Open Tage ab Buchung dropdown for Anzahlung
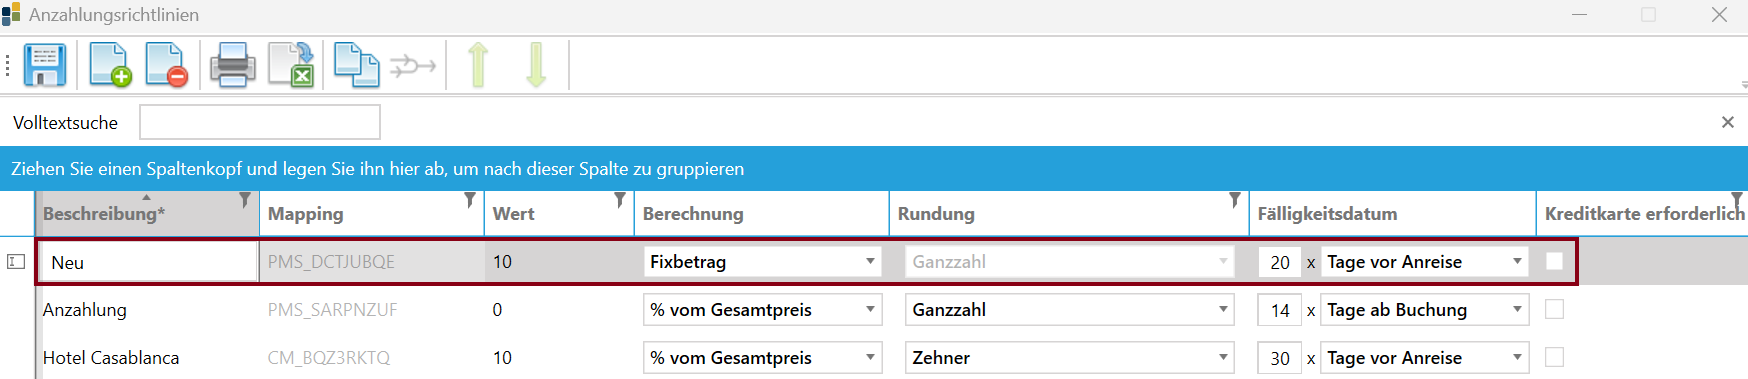 1424,310
